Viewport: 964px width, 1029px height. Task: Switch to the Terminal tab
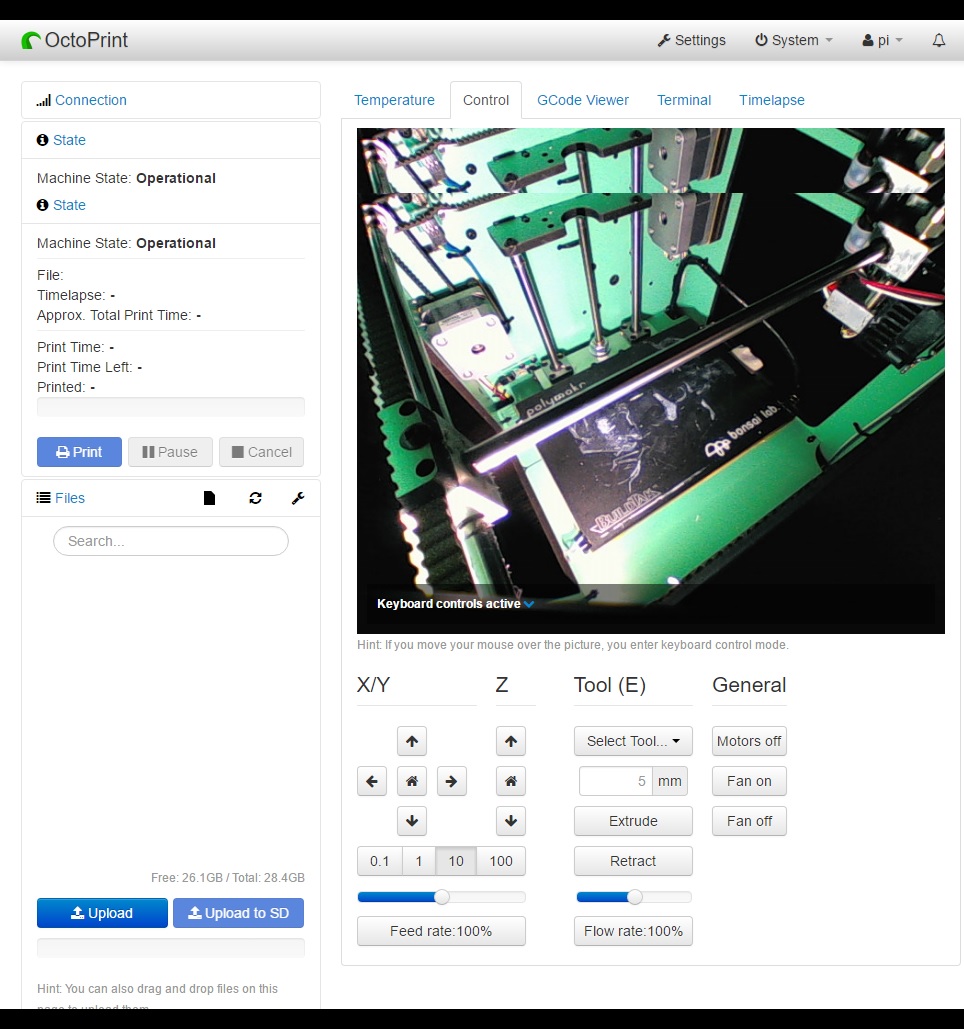pos(683,100)
